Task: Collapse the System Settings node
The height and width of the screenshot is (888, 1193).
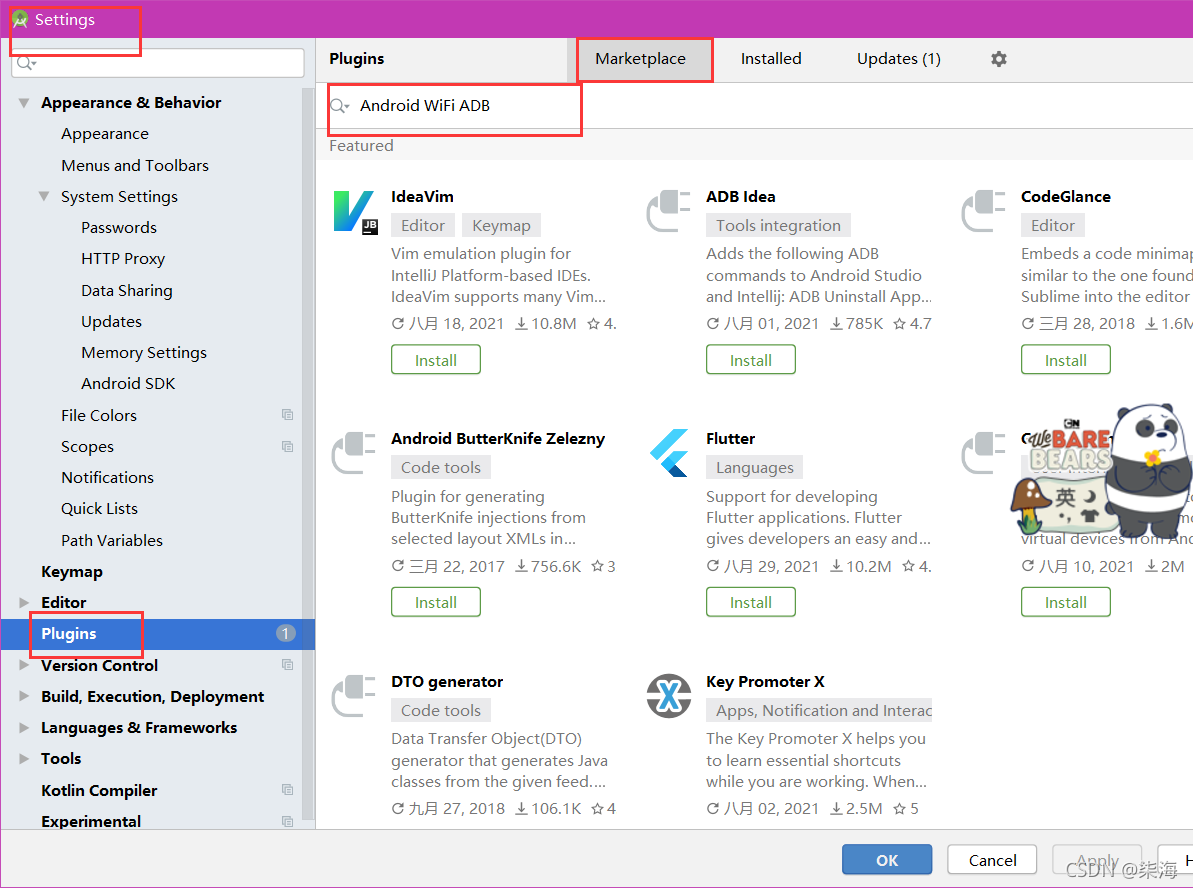Action: coord(44,196)
